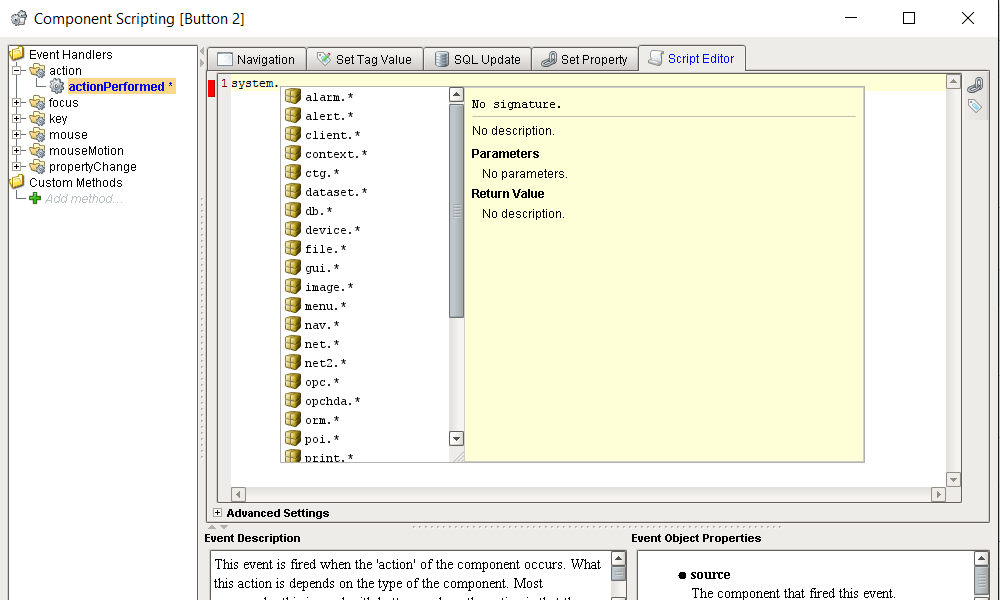
Task: Click the tag browser icon beside editor
Action: coord(974,106)
